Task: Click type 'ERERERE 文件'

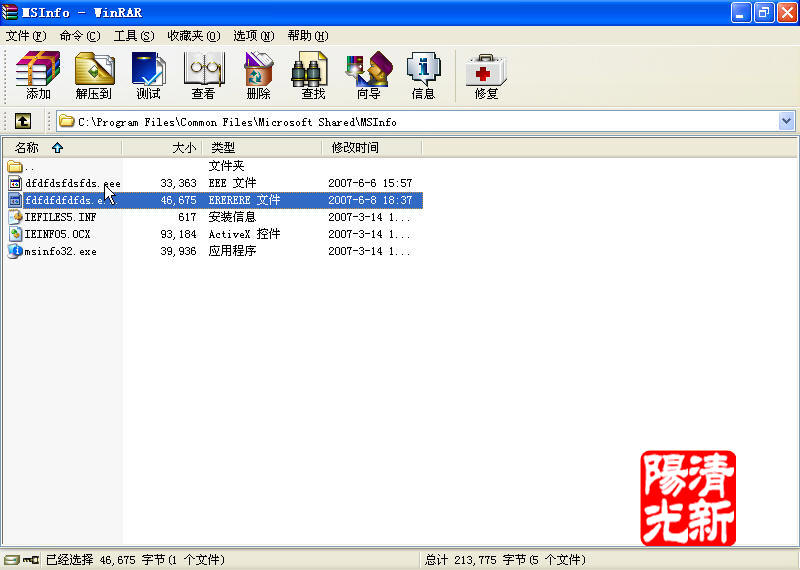Action: (x=244, y=200)
